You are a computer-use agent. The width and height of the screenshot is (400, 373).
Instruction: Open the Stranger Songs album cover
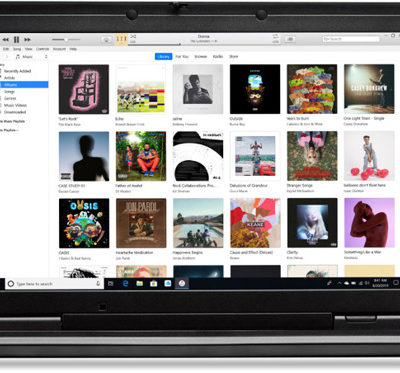(x=312, y=156)
